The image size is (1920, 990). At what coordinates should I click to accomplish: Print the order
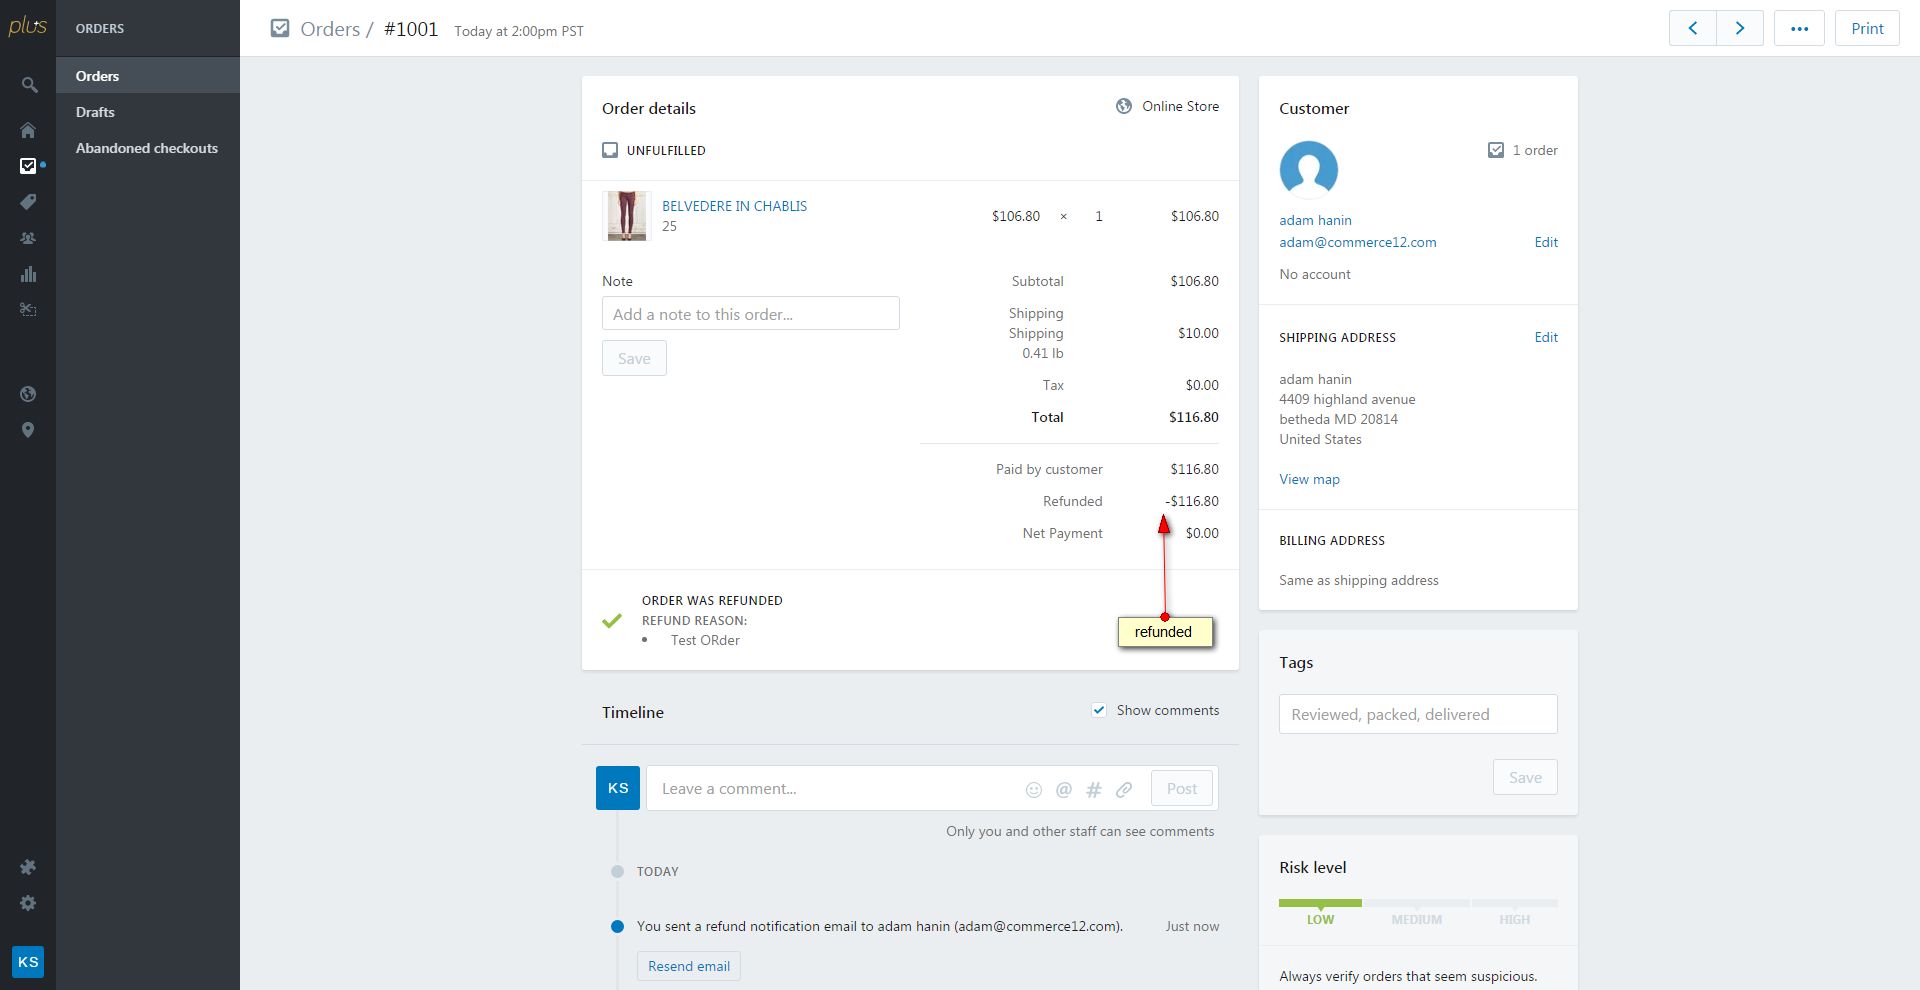tap(1867, 28)
